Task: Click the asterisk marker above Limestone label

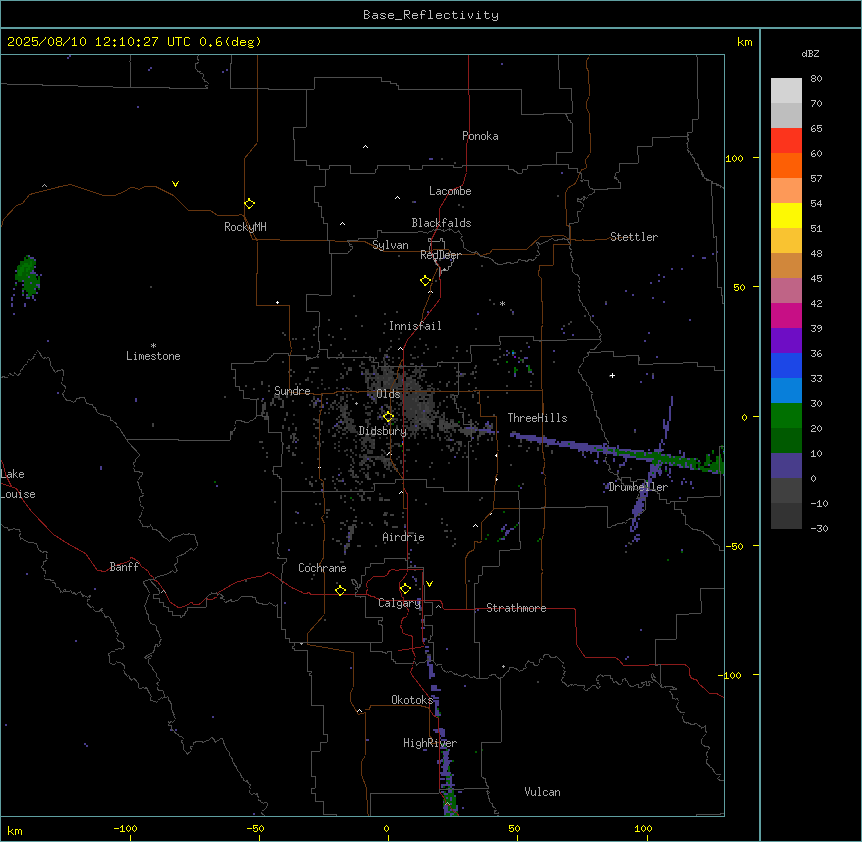Action: [x=153, y=345]
